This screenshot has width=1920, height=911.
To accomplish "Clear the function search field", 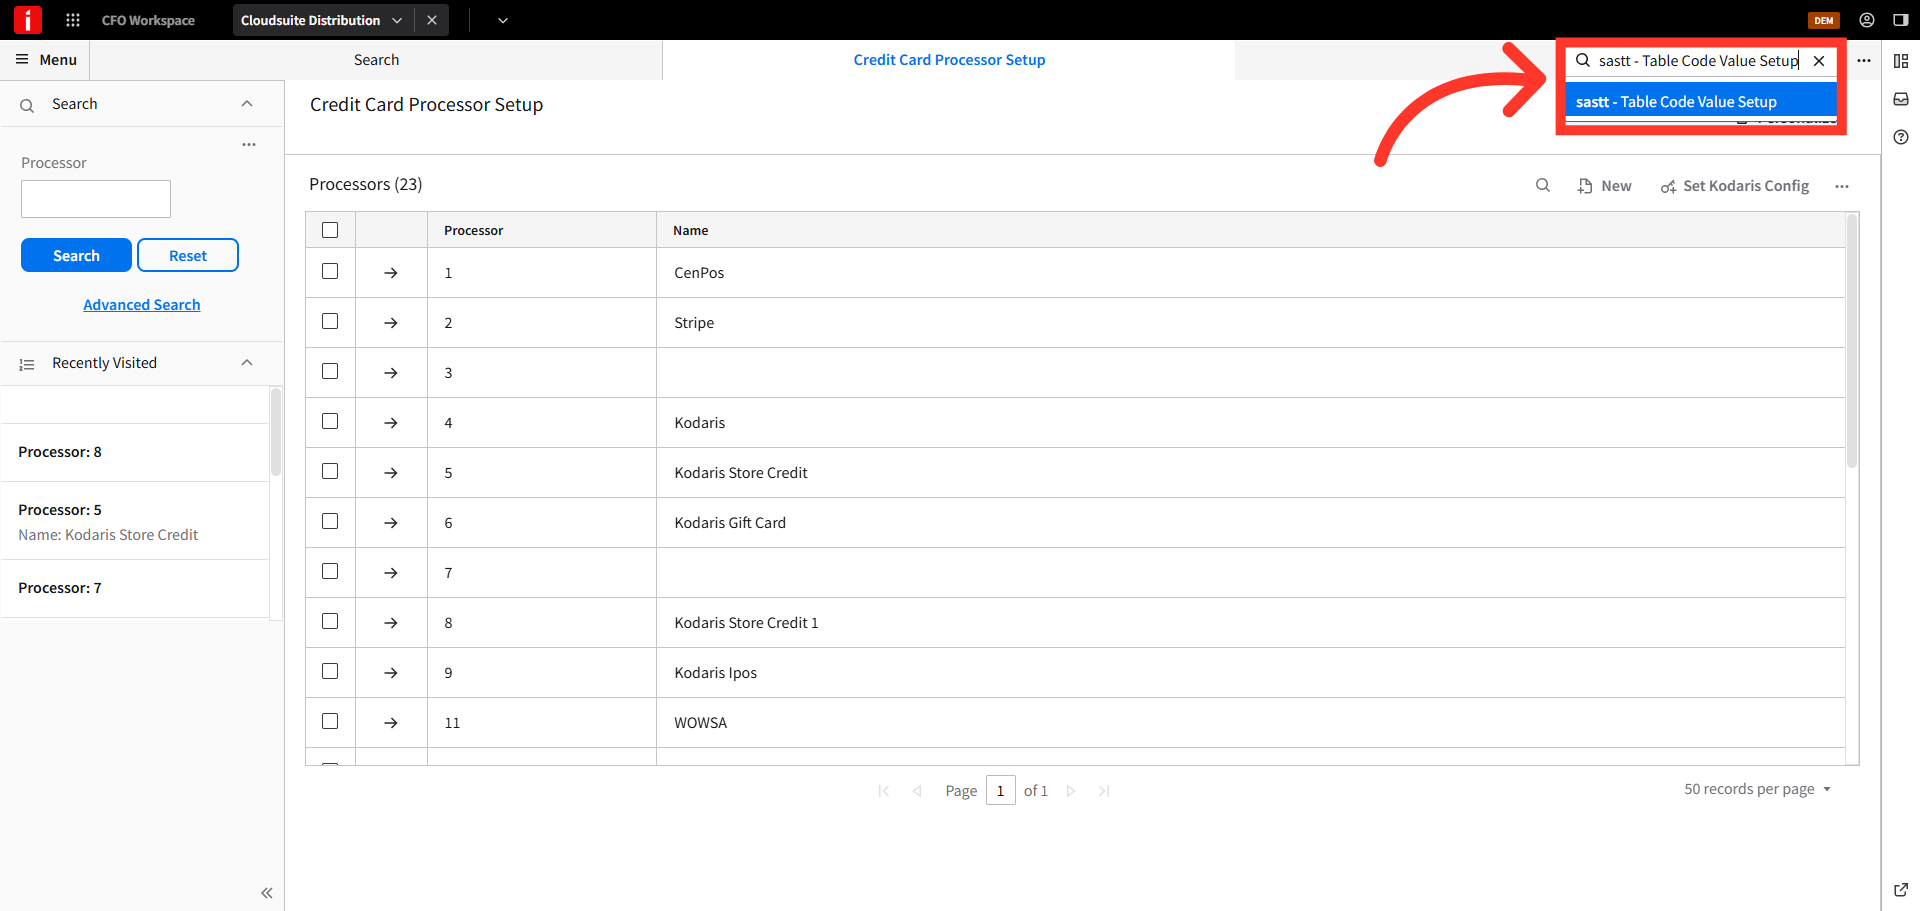I will 1819,61.
